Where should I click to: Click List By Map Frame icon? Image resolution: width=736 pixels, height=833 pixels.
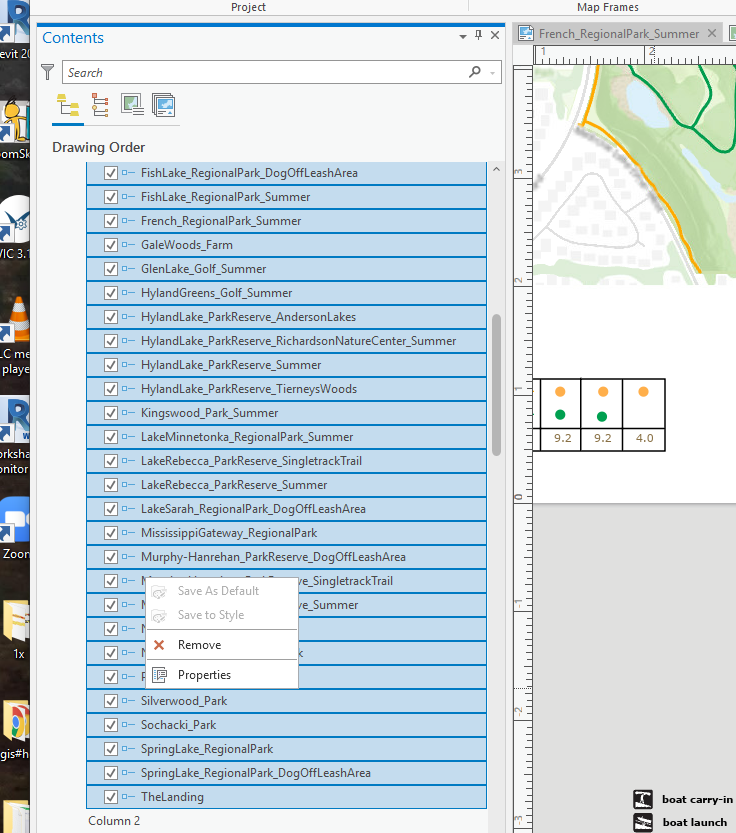click(x=132, y=105)
